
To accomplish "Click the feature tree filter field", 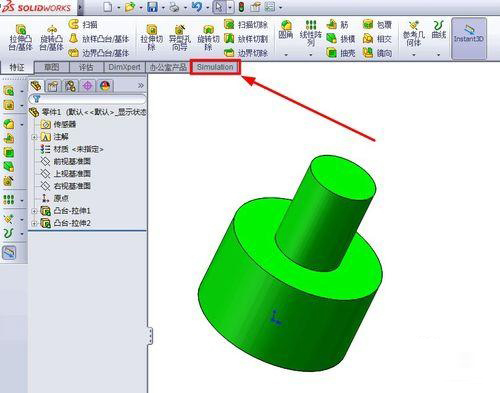I will 87,99.
